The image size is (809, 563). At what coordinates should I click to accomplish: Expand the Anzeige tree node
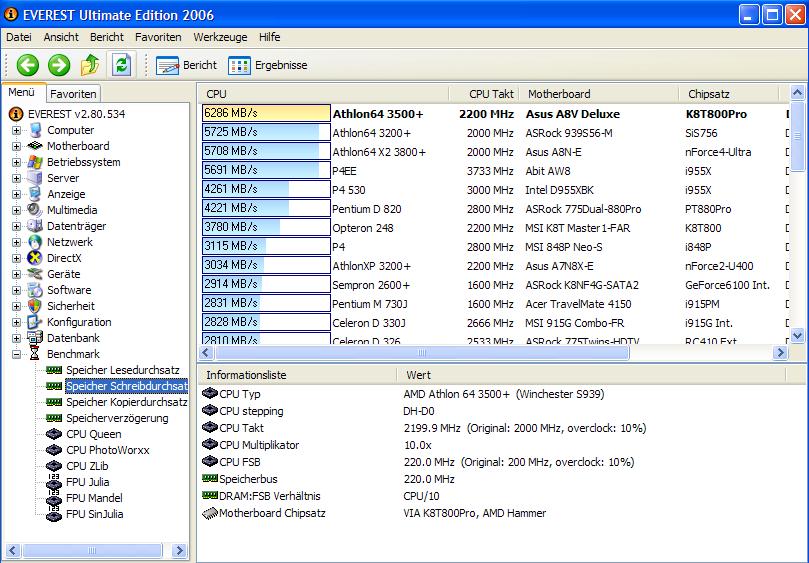[x=17, y=195]
